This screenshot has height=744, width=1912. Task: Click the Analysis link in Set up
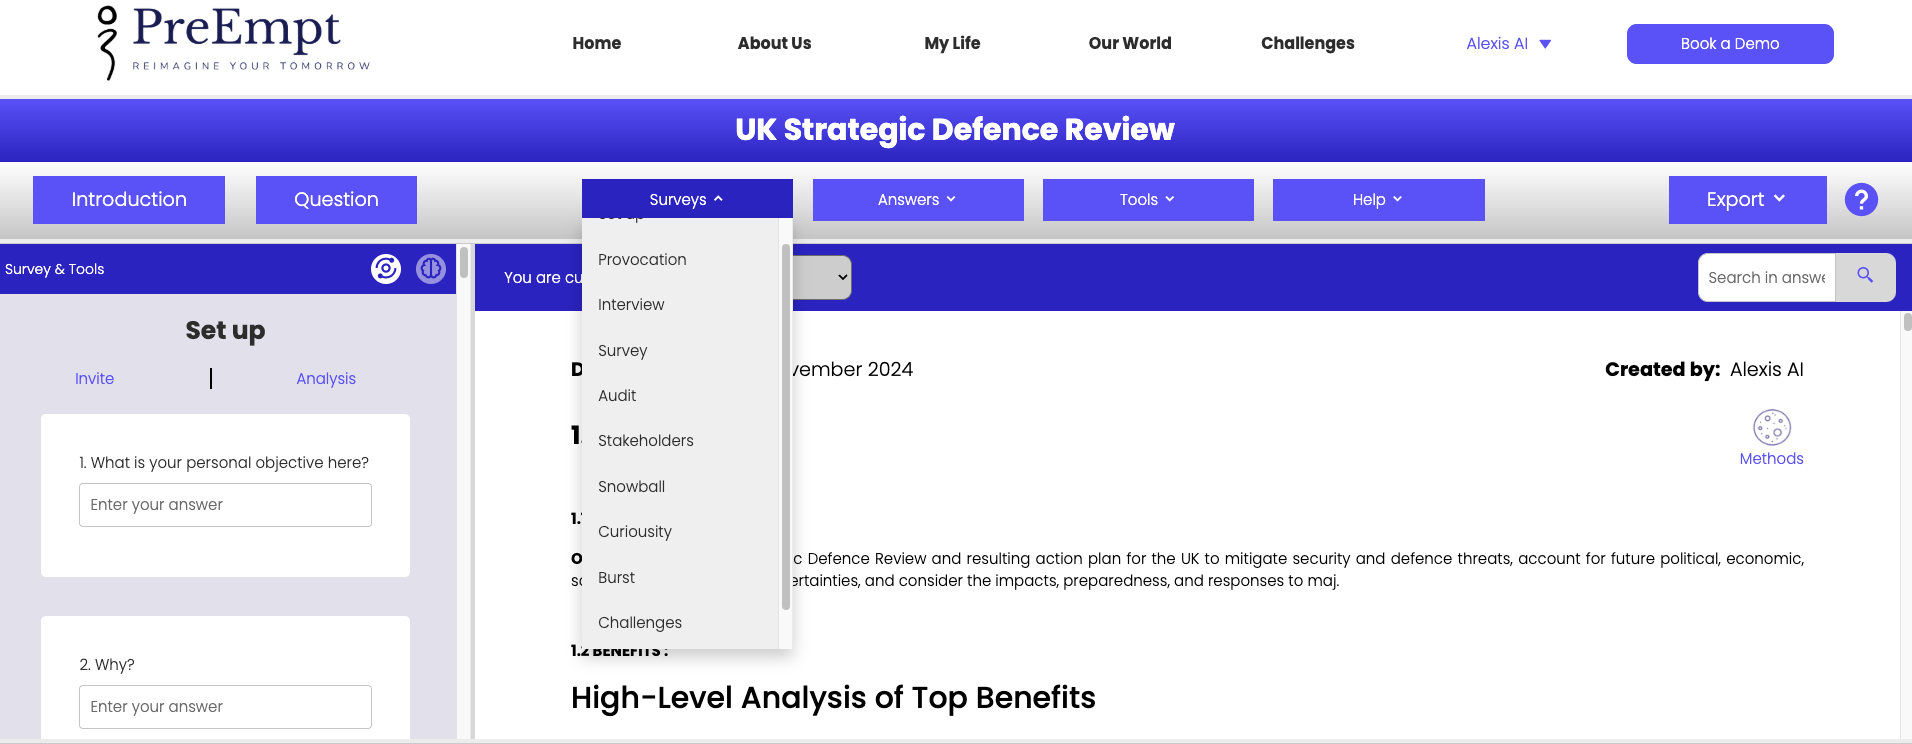[x=326, y=379]
